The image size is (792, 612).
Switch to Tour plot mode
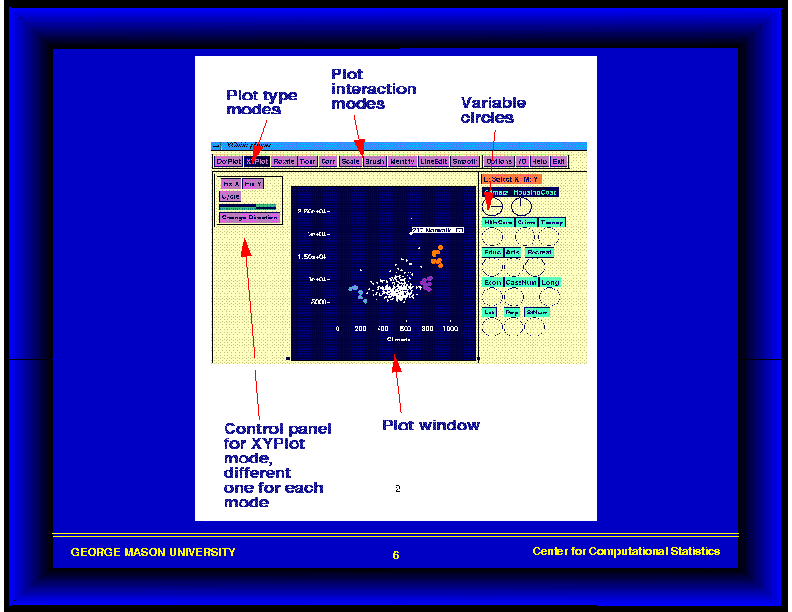[x=307, y=161]
